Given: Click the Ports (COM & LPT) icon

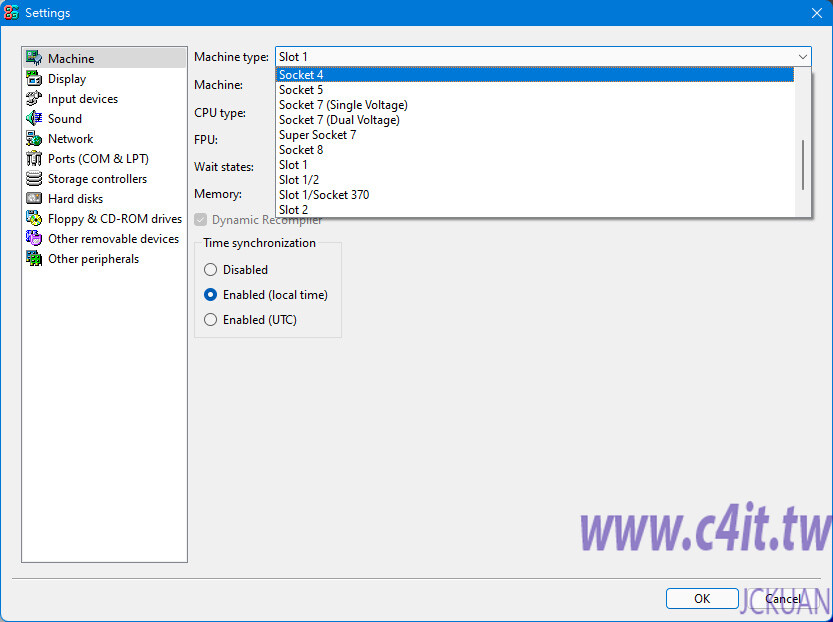Looking at the screenshot, I should click(x=34, y=159).
